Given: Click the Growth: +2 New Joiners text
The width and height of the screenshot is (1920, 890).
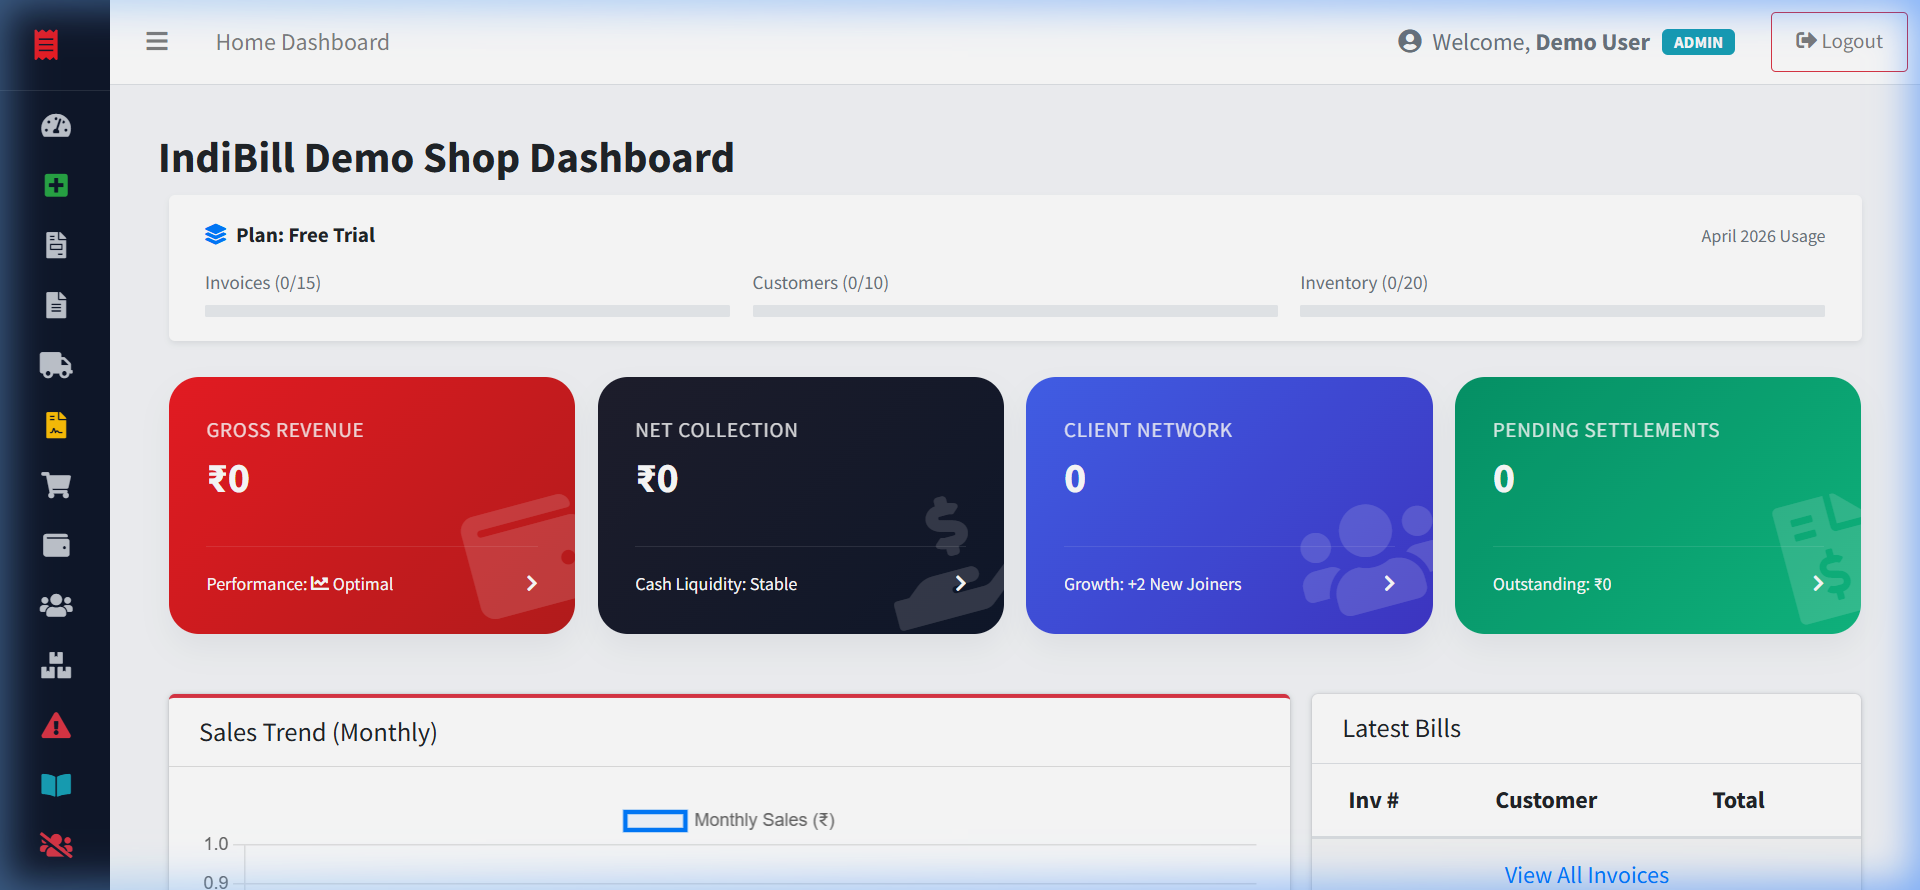Looking at the screenshot, I should (1153, 584).
